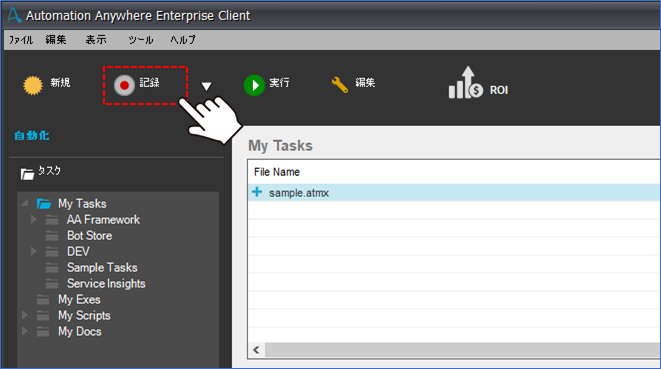Select My Exes in the tree
661x369 pixels.
pyautogui.click(x=79, y=299)
